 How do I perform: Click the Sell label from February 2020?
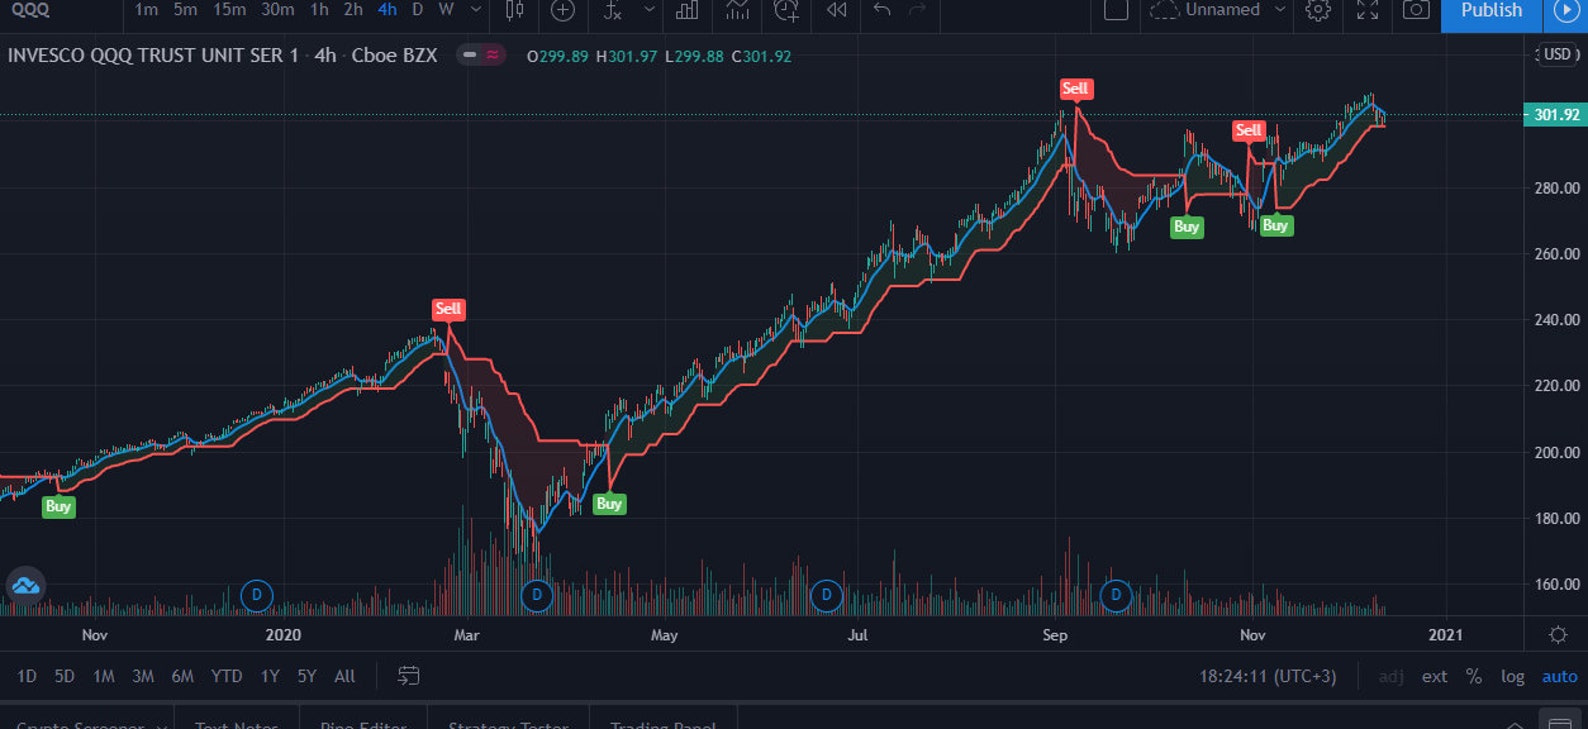pyautogui.click(x=448, y=309)
